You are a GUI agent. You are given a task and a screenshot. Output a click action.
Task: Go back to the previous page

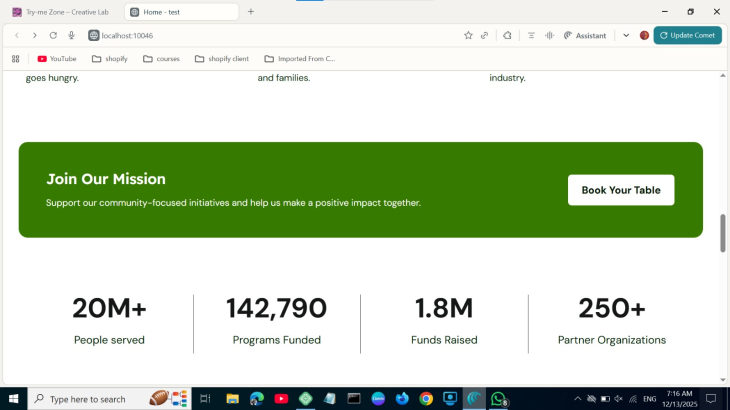click(17, 35)
